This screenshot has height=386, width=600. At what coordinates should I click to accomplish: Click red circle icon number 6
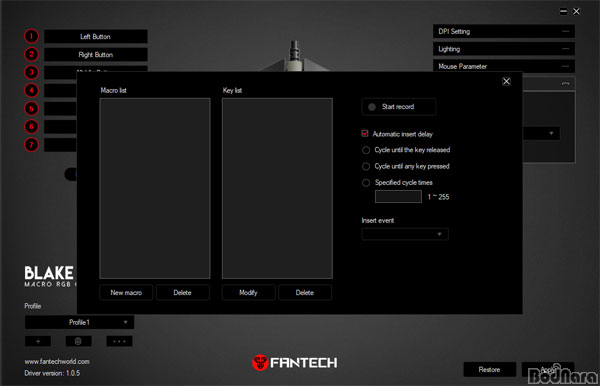tap(31, 127)
